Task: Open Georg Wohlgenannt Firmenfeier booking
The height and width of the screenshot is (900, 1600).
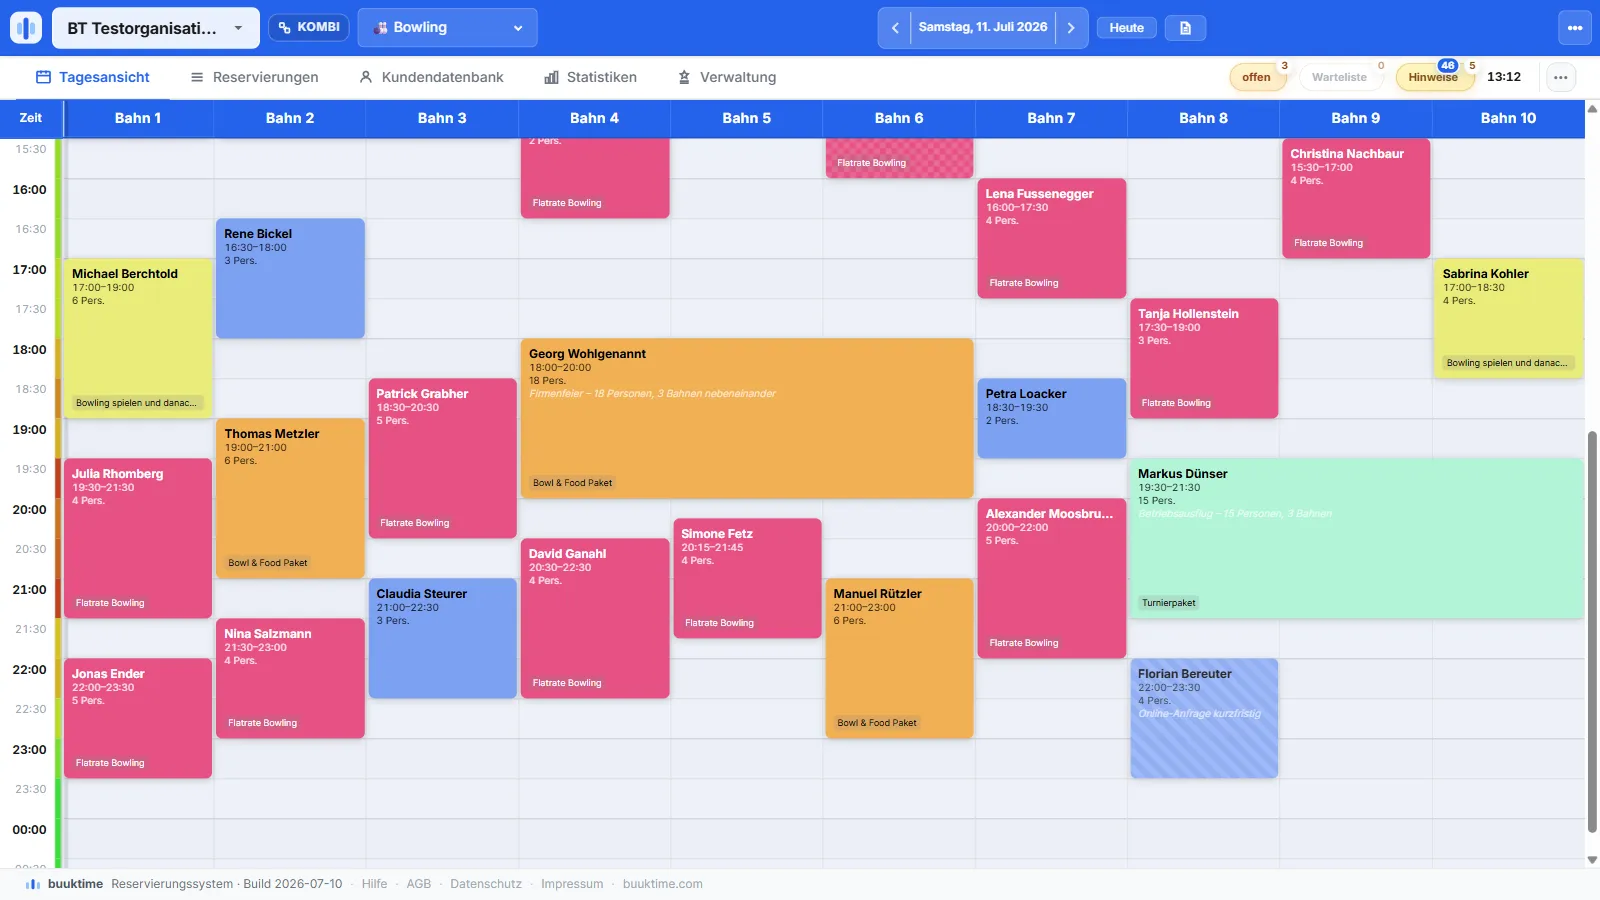Action: (747, 418)
